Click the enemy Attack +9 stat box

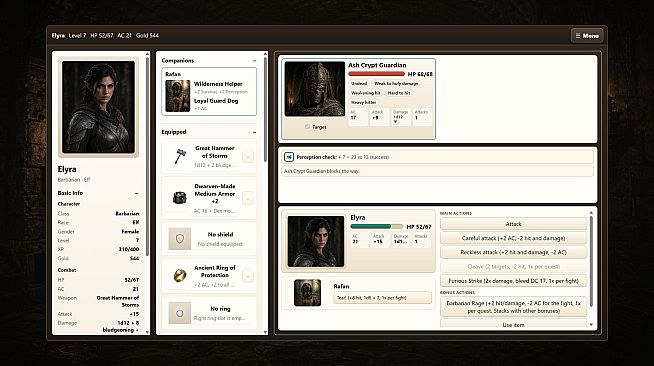click(379, 117)
